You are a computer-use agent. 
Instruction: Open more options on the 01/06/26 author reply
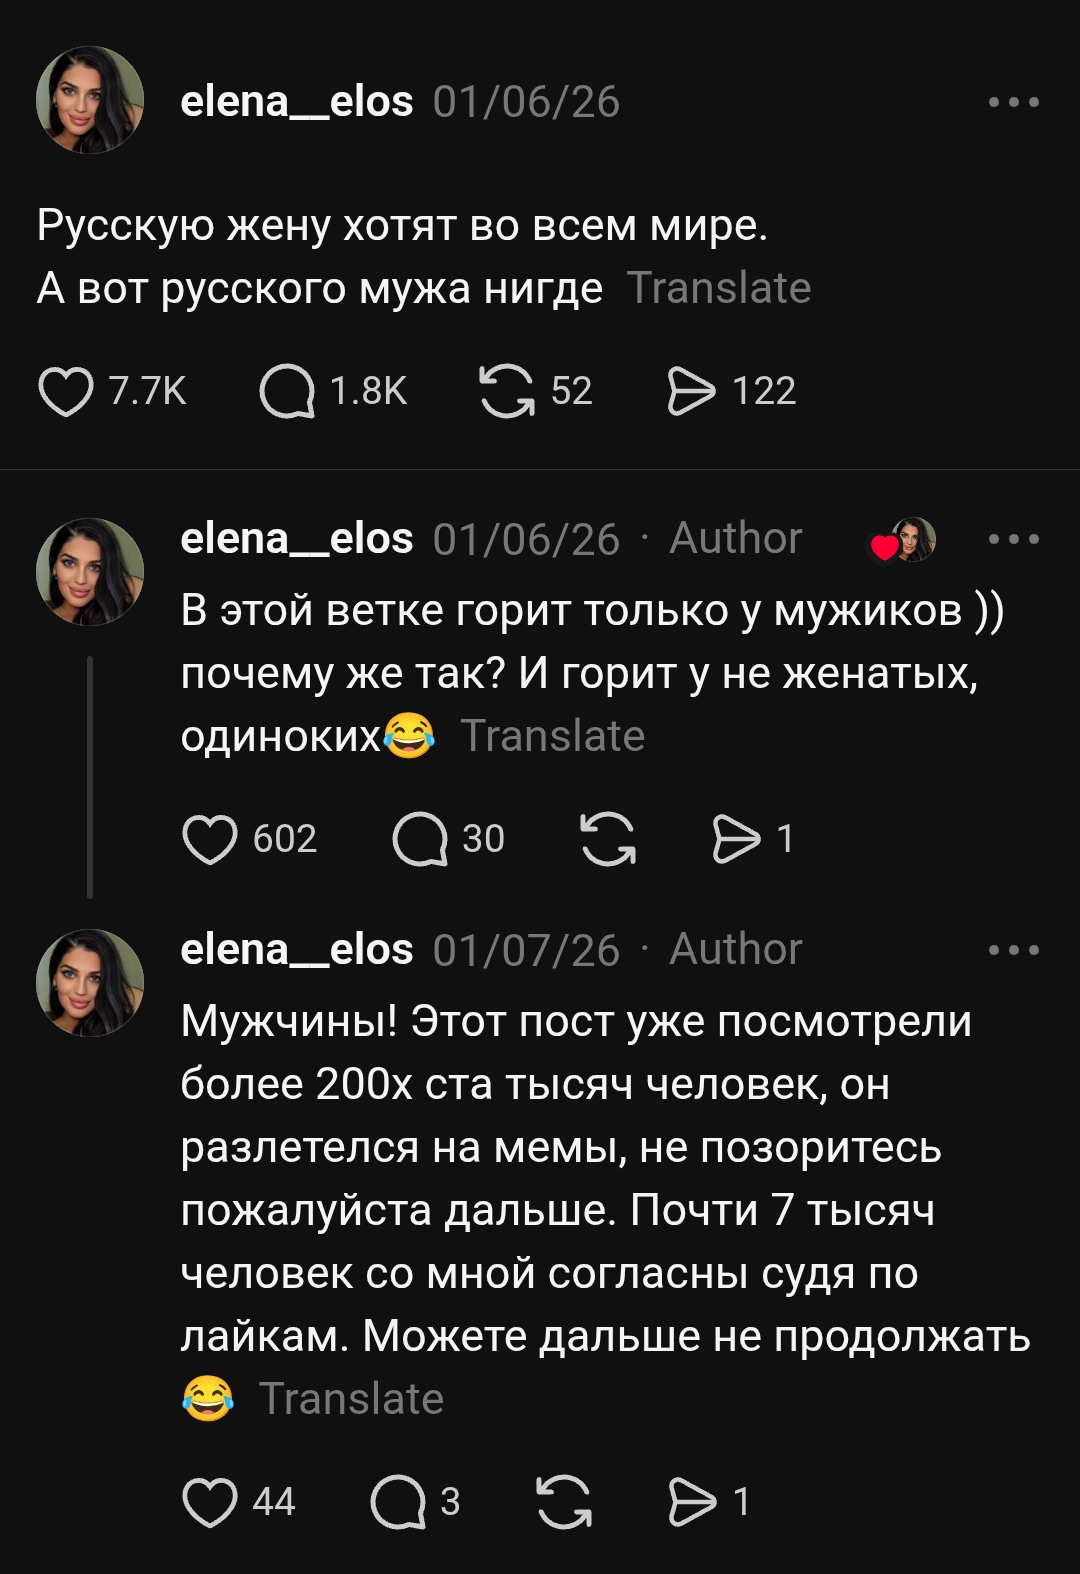click(1013, 539)
